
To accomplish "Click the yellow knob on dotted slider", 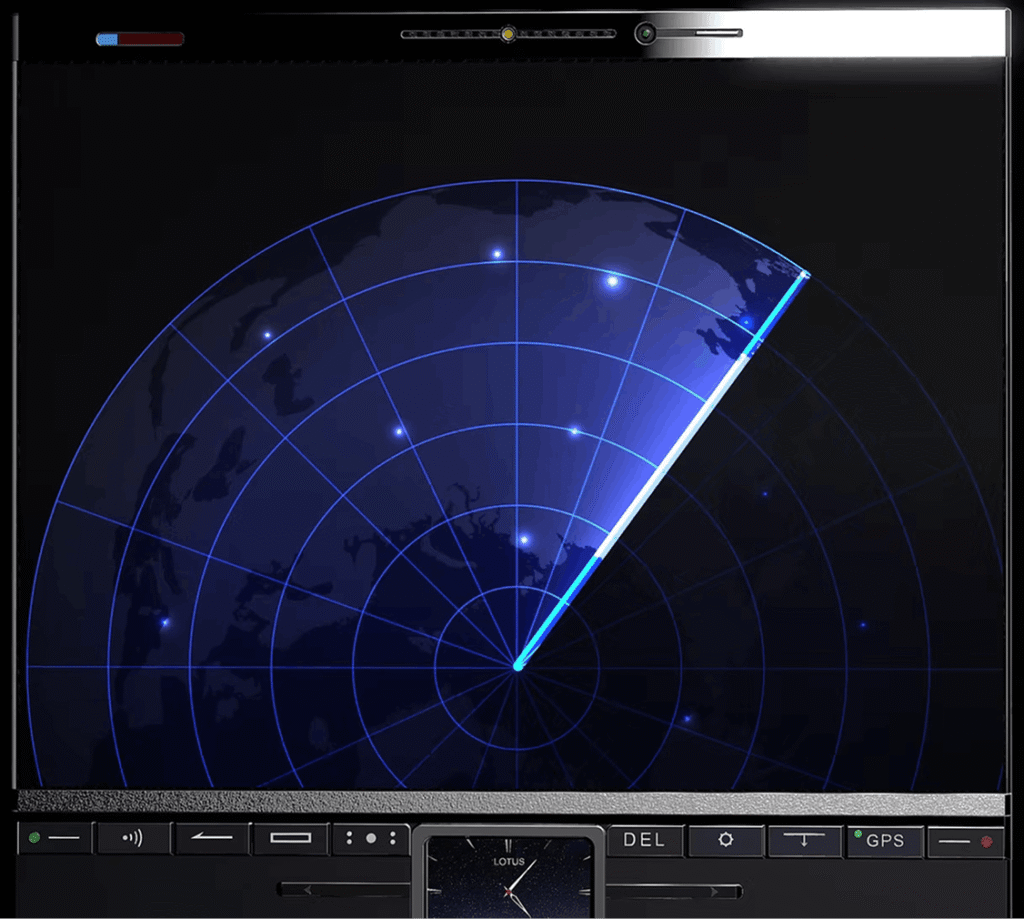I will (508, 34).
